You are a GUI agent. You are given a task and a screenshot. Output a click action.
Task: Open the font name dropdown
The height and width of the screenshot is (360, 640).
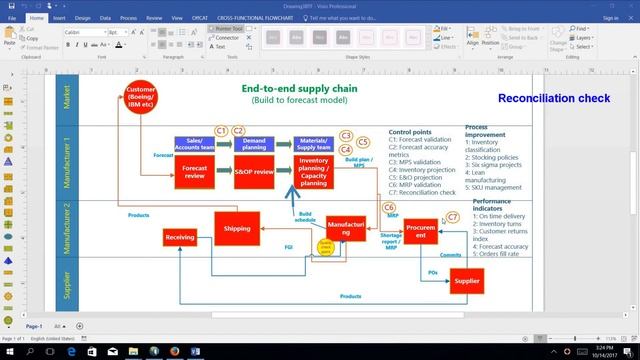point(105,32)
